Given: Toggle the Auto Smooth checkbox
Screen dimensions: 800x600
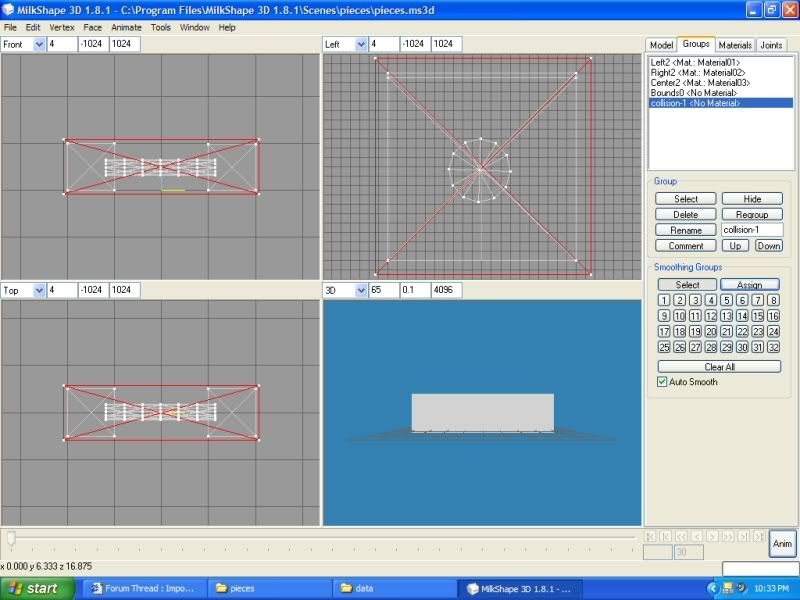Looking at the screenshot, I should 662,382.
